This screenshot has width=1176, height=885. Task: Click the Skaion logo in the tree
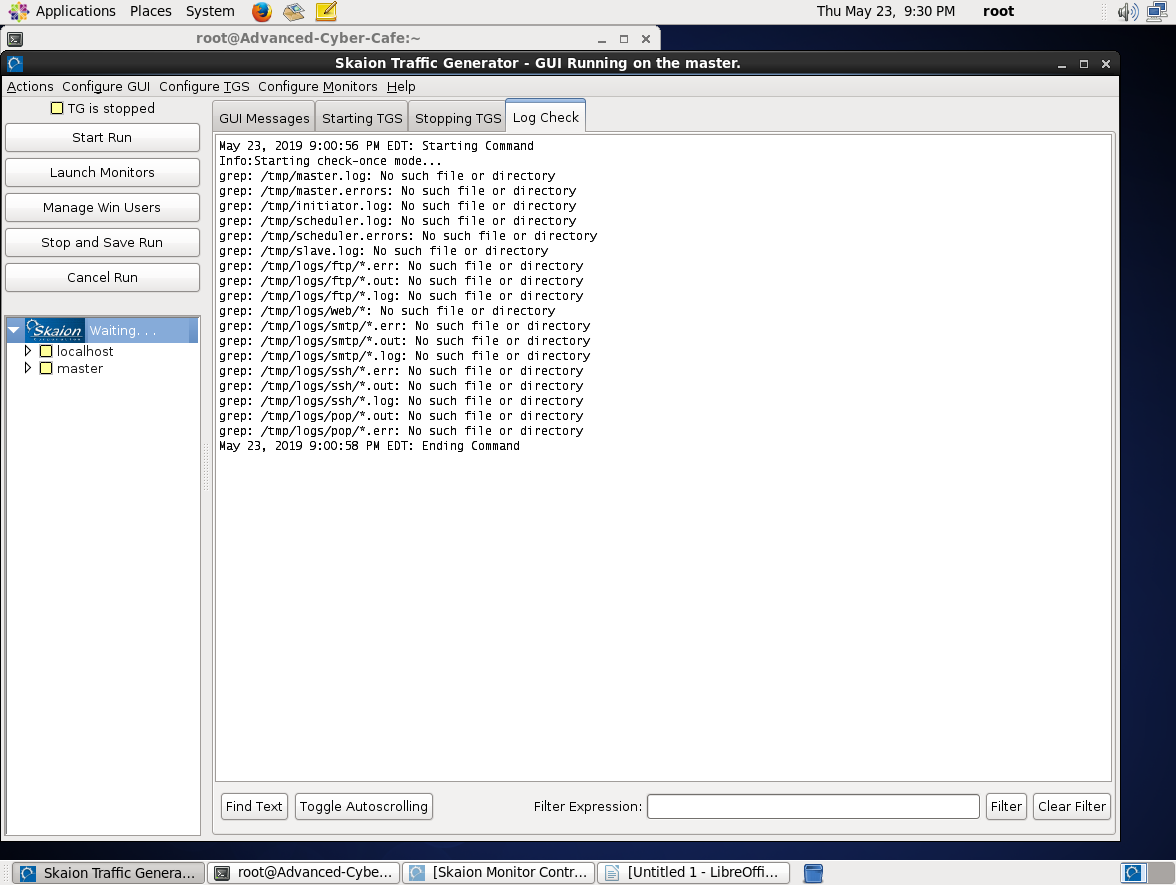[x=55, y=330]
